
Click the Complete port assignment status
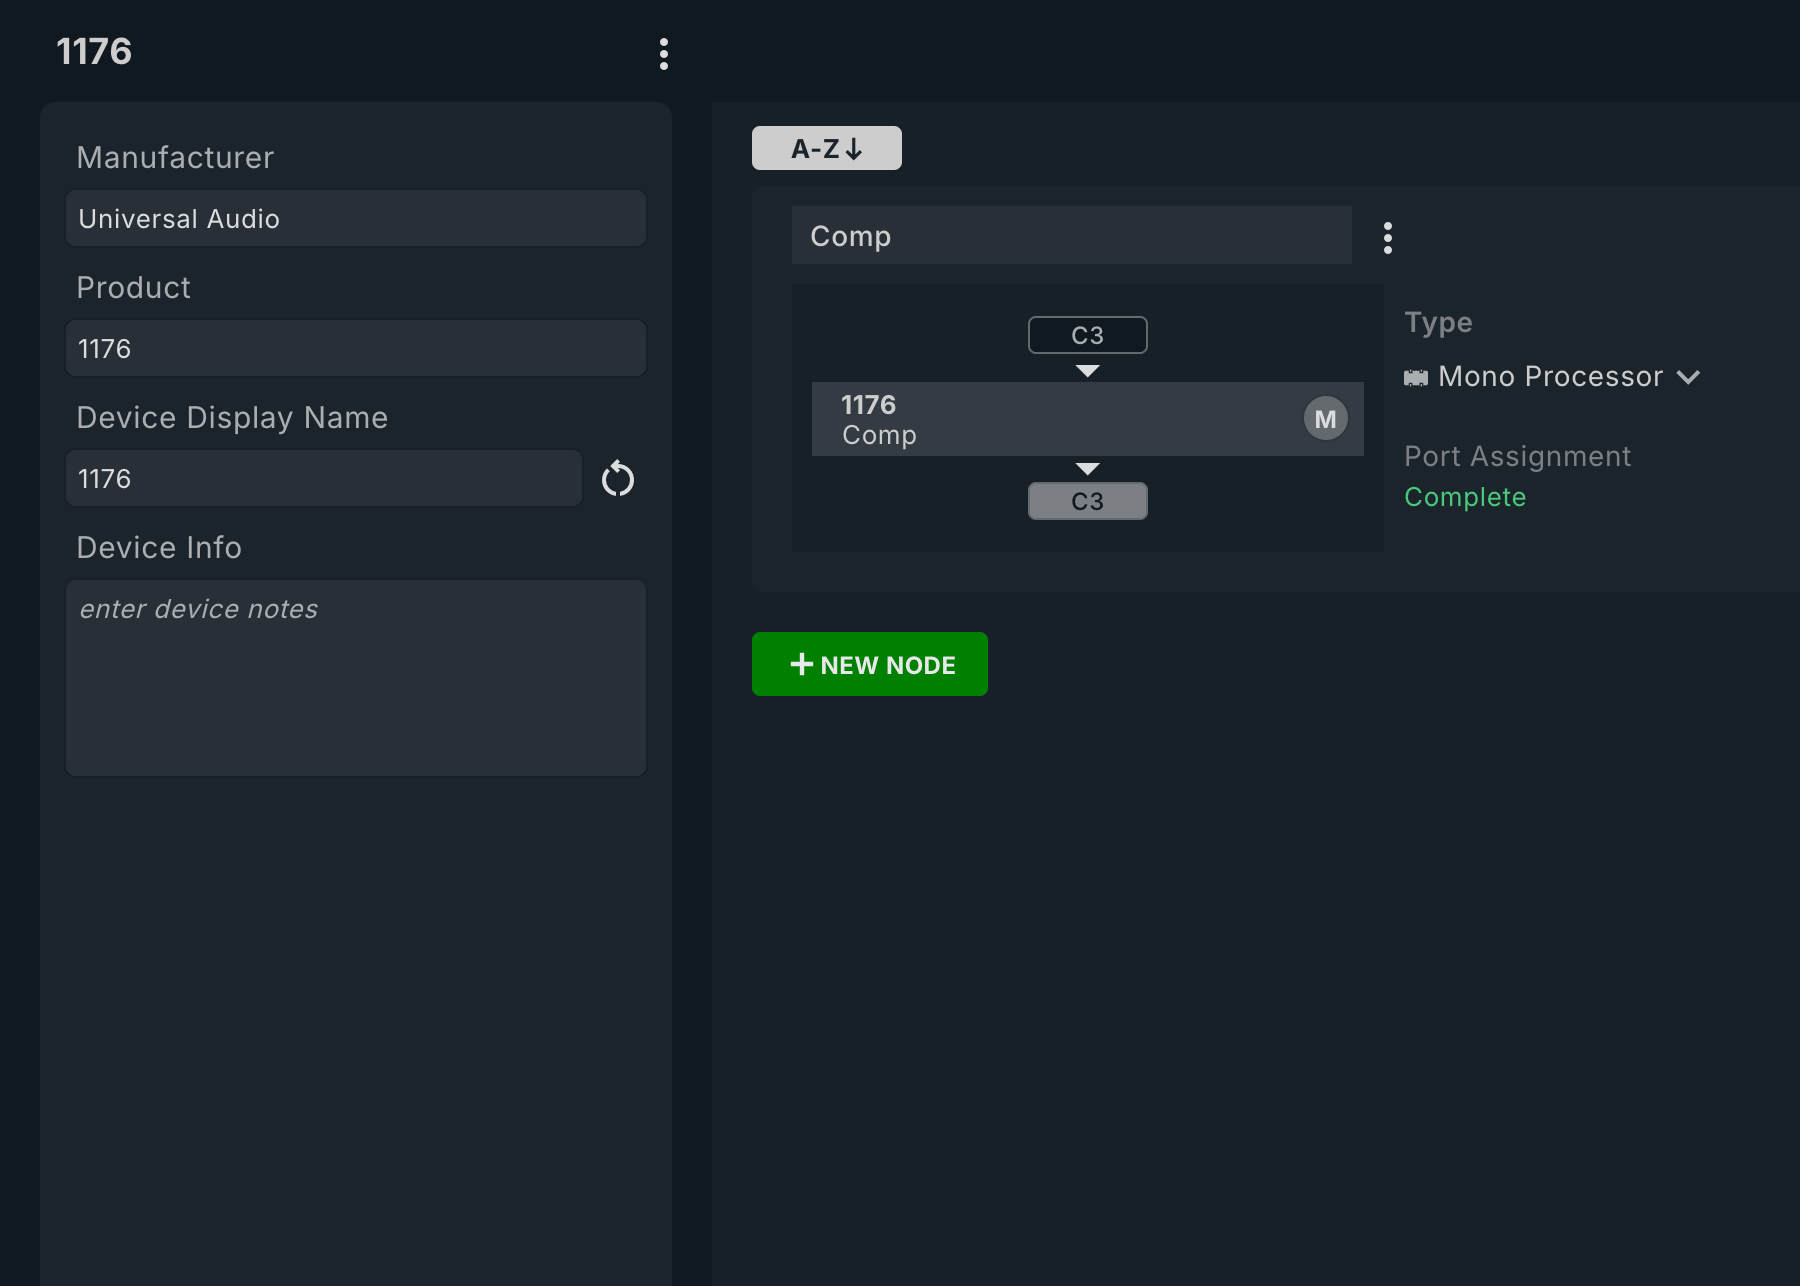[x=1465, y=497]
